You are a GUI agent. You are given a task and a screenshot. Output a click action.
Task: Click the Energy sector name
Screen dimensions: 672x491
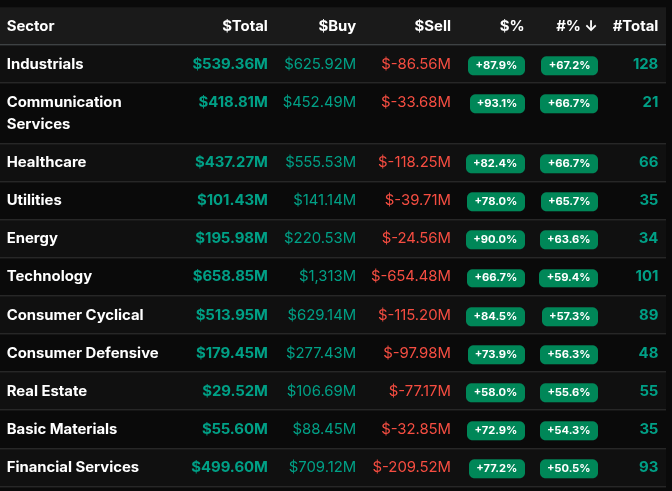pos(32,238)
